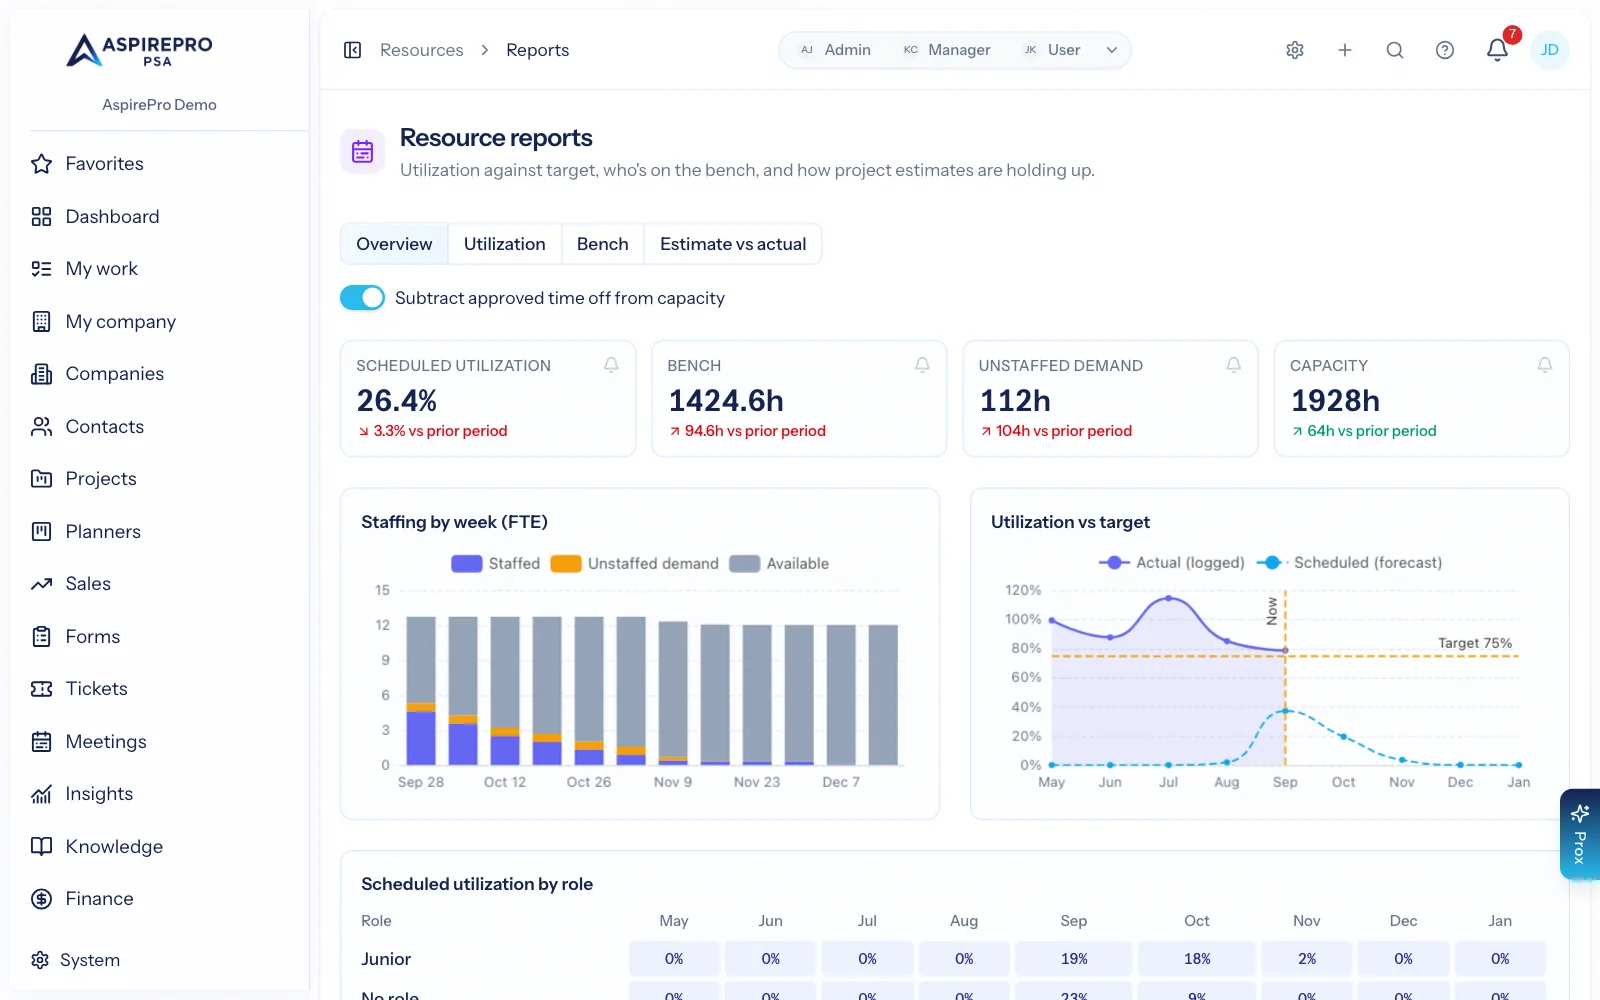Toggle Staffed series in staffing legend

496,564
